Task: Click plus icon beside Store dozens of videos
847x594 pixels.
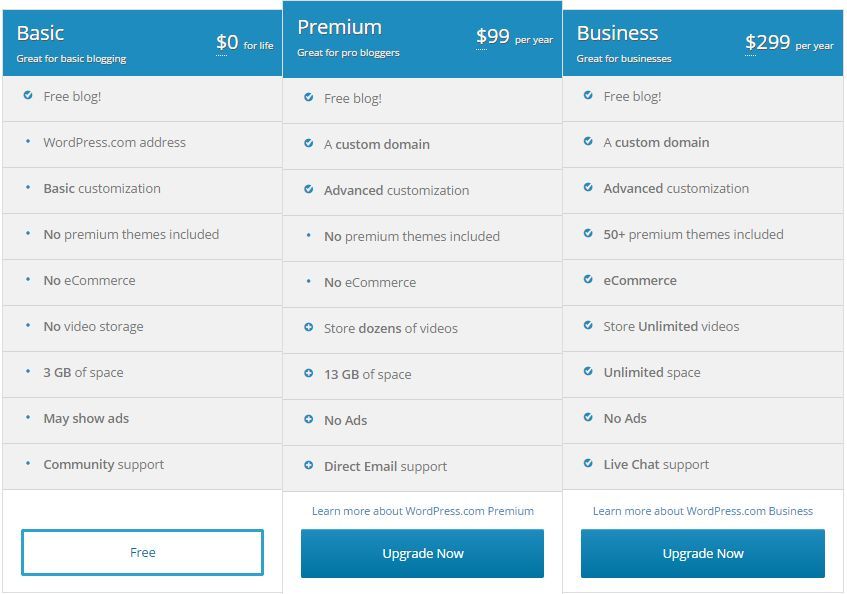Action: [308, 327]
